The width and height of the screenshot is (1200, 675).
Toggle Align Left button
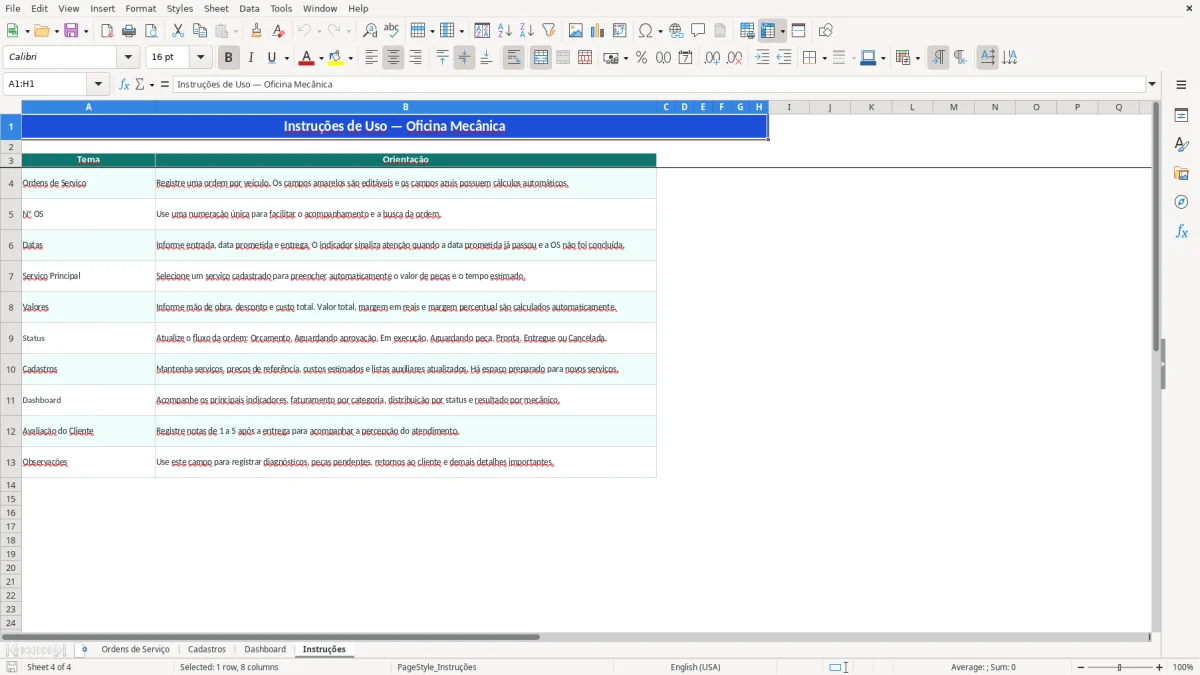[x=371, y=58]
